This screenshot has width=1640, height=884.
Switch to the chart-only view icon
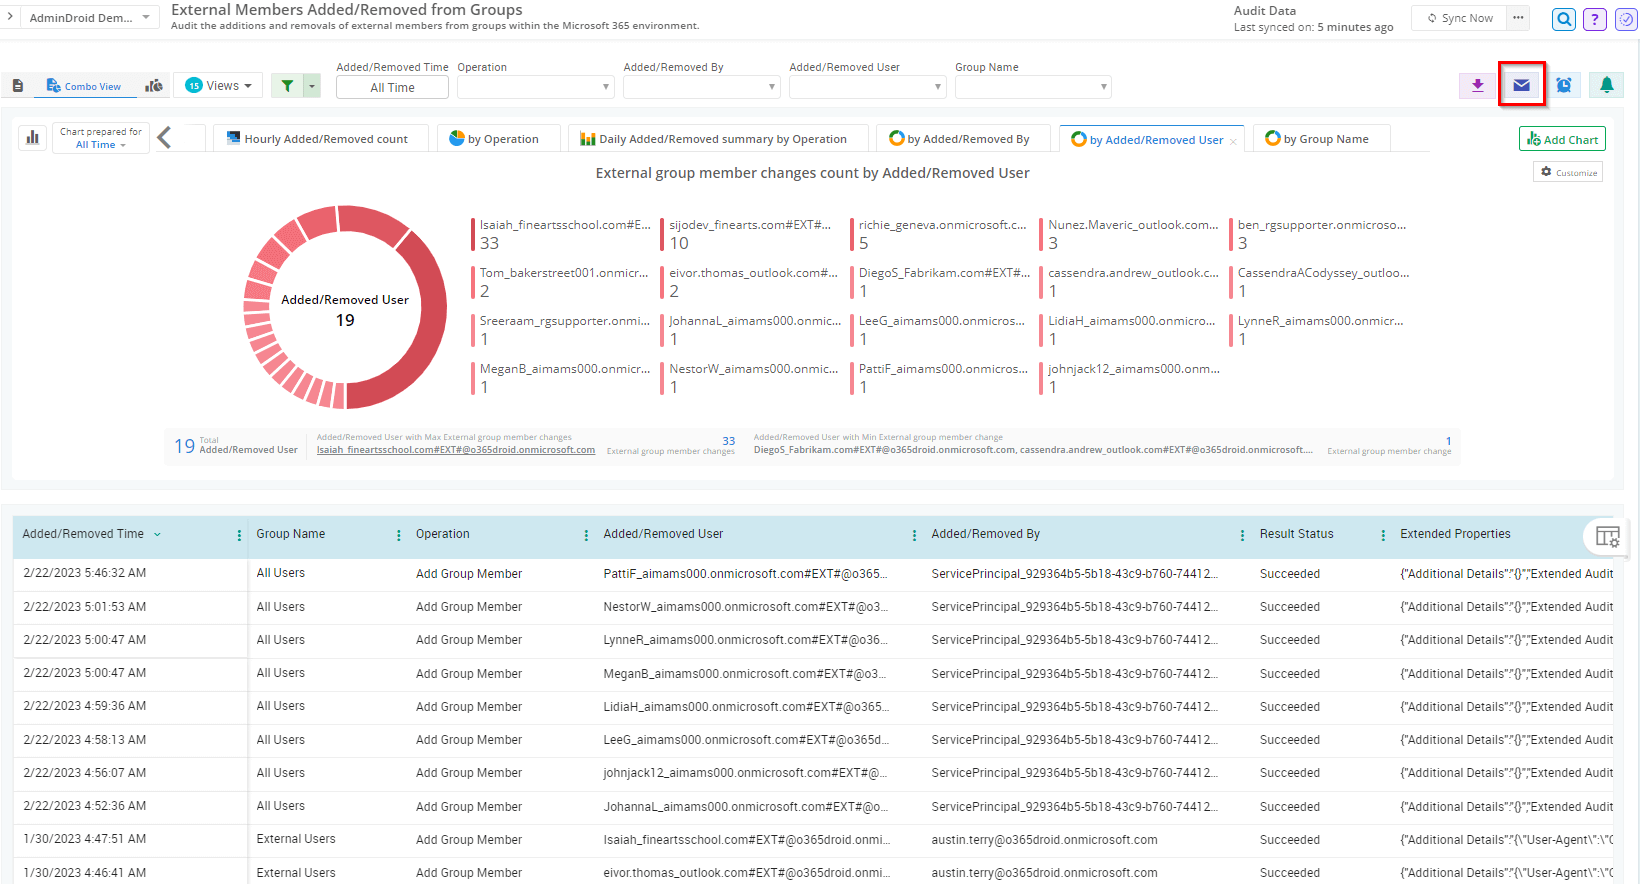coord(154,86)
